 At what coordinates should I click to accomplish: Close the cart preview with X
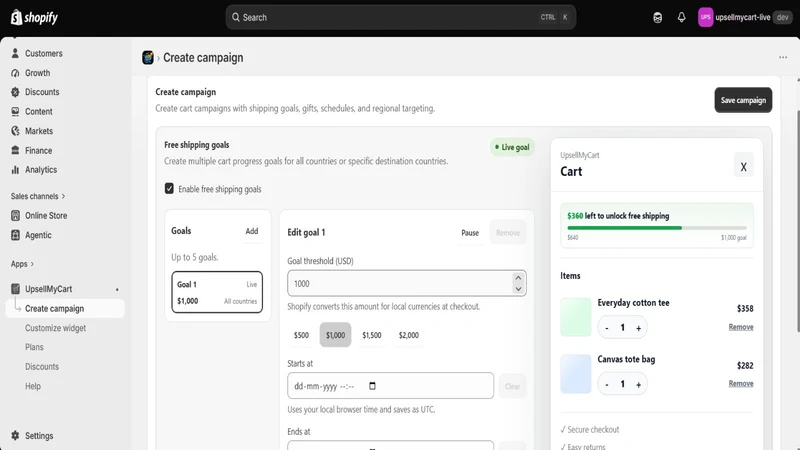743,166
